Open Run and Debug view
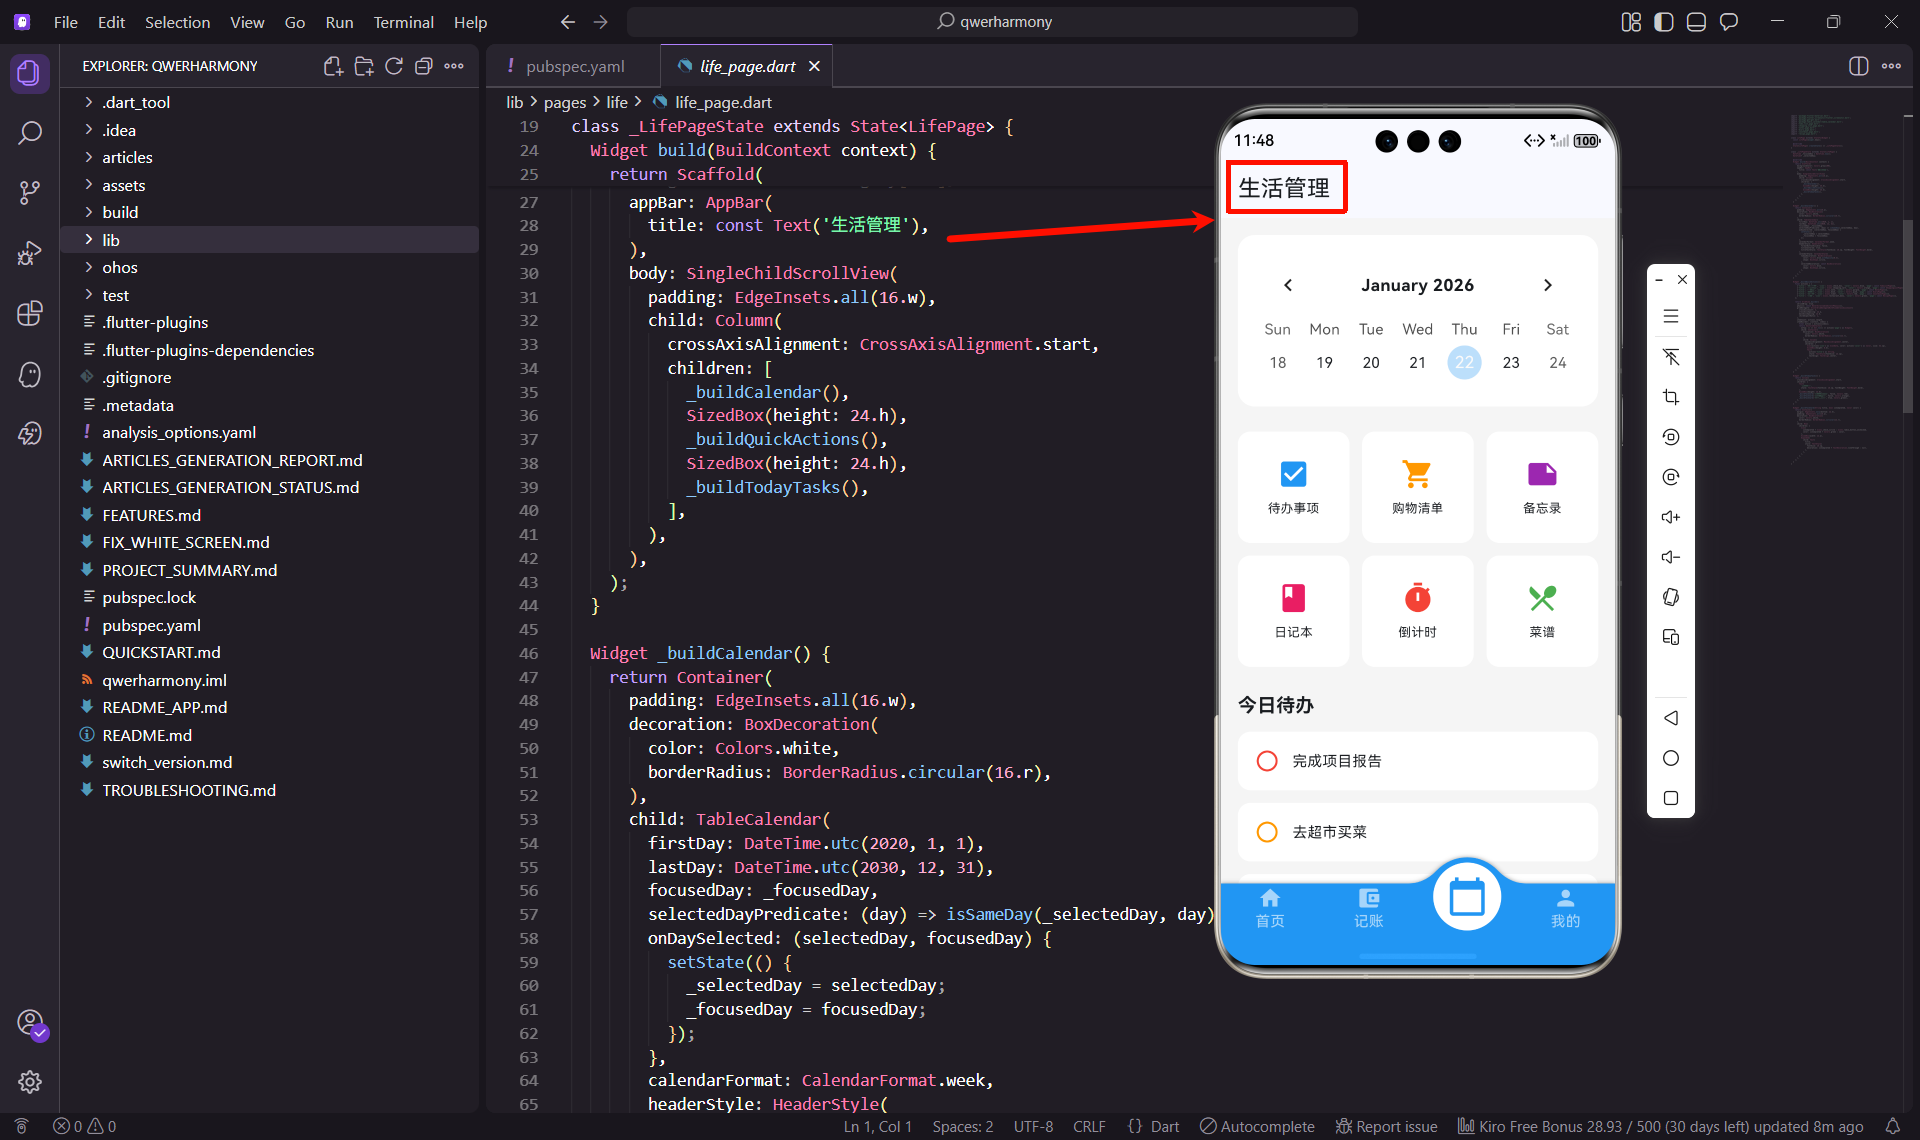This screenshot has height=1140, width=1920. pos(30,253)
